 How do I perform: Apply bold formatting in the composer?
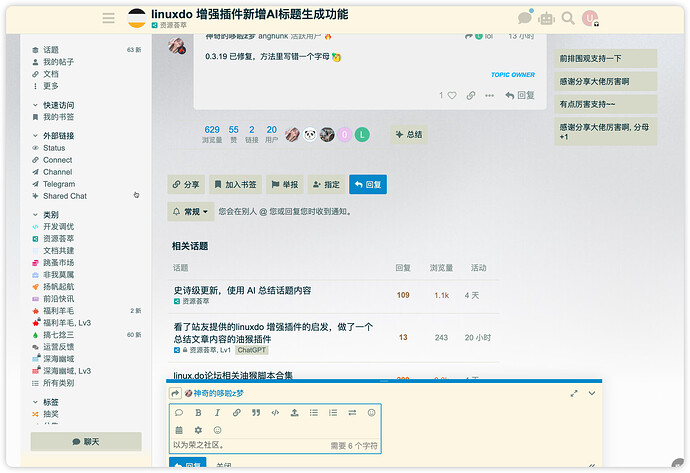(x=198, y=413)
